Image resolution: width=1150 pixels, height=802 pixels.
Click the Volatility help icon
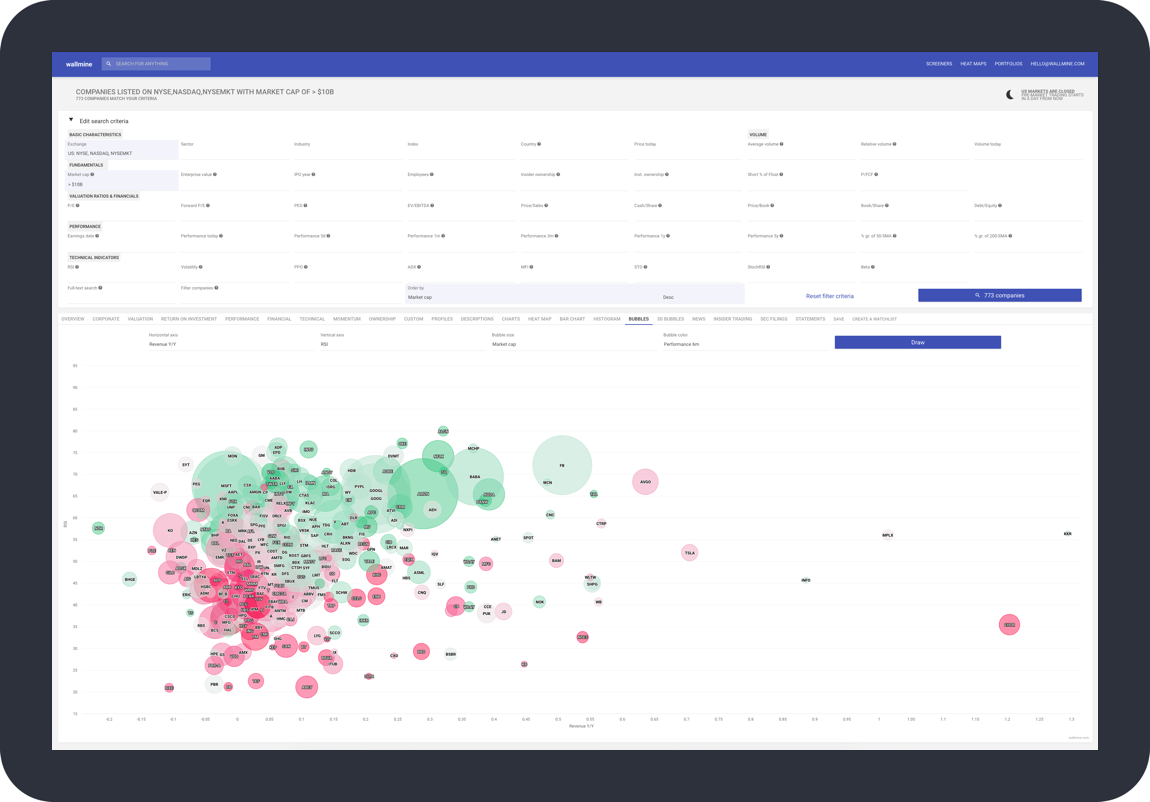point(201,267)
